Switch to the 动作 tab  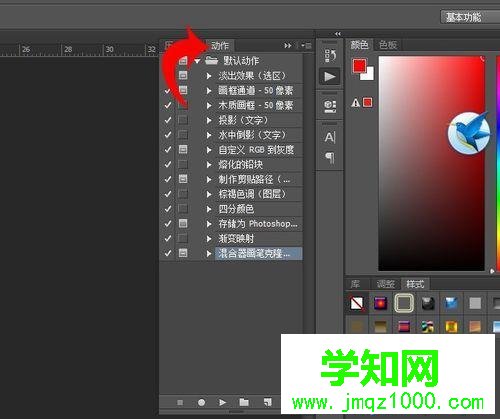tap(220, 45)
